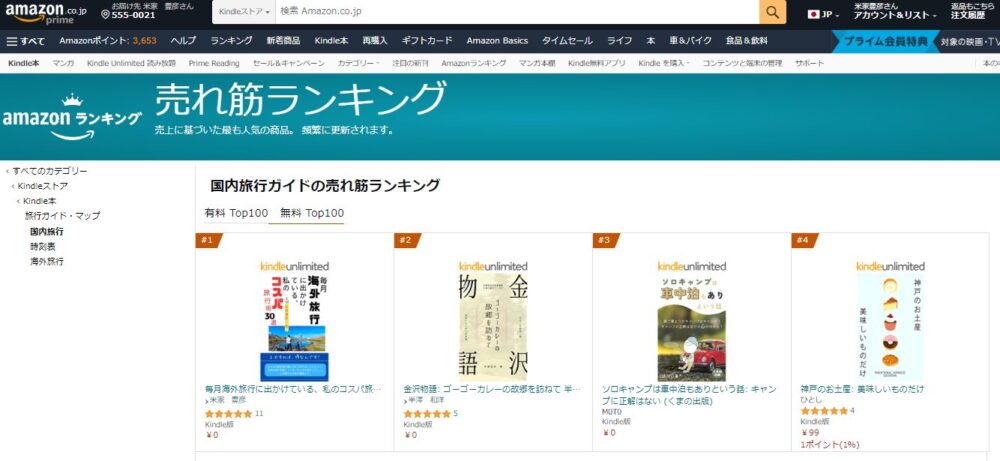Click title 金沢物語: ゴーゴーカレー link
This screenshot has width=1000, height=461.
click(492, 389)
